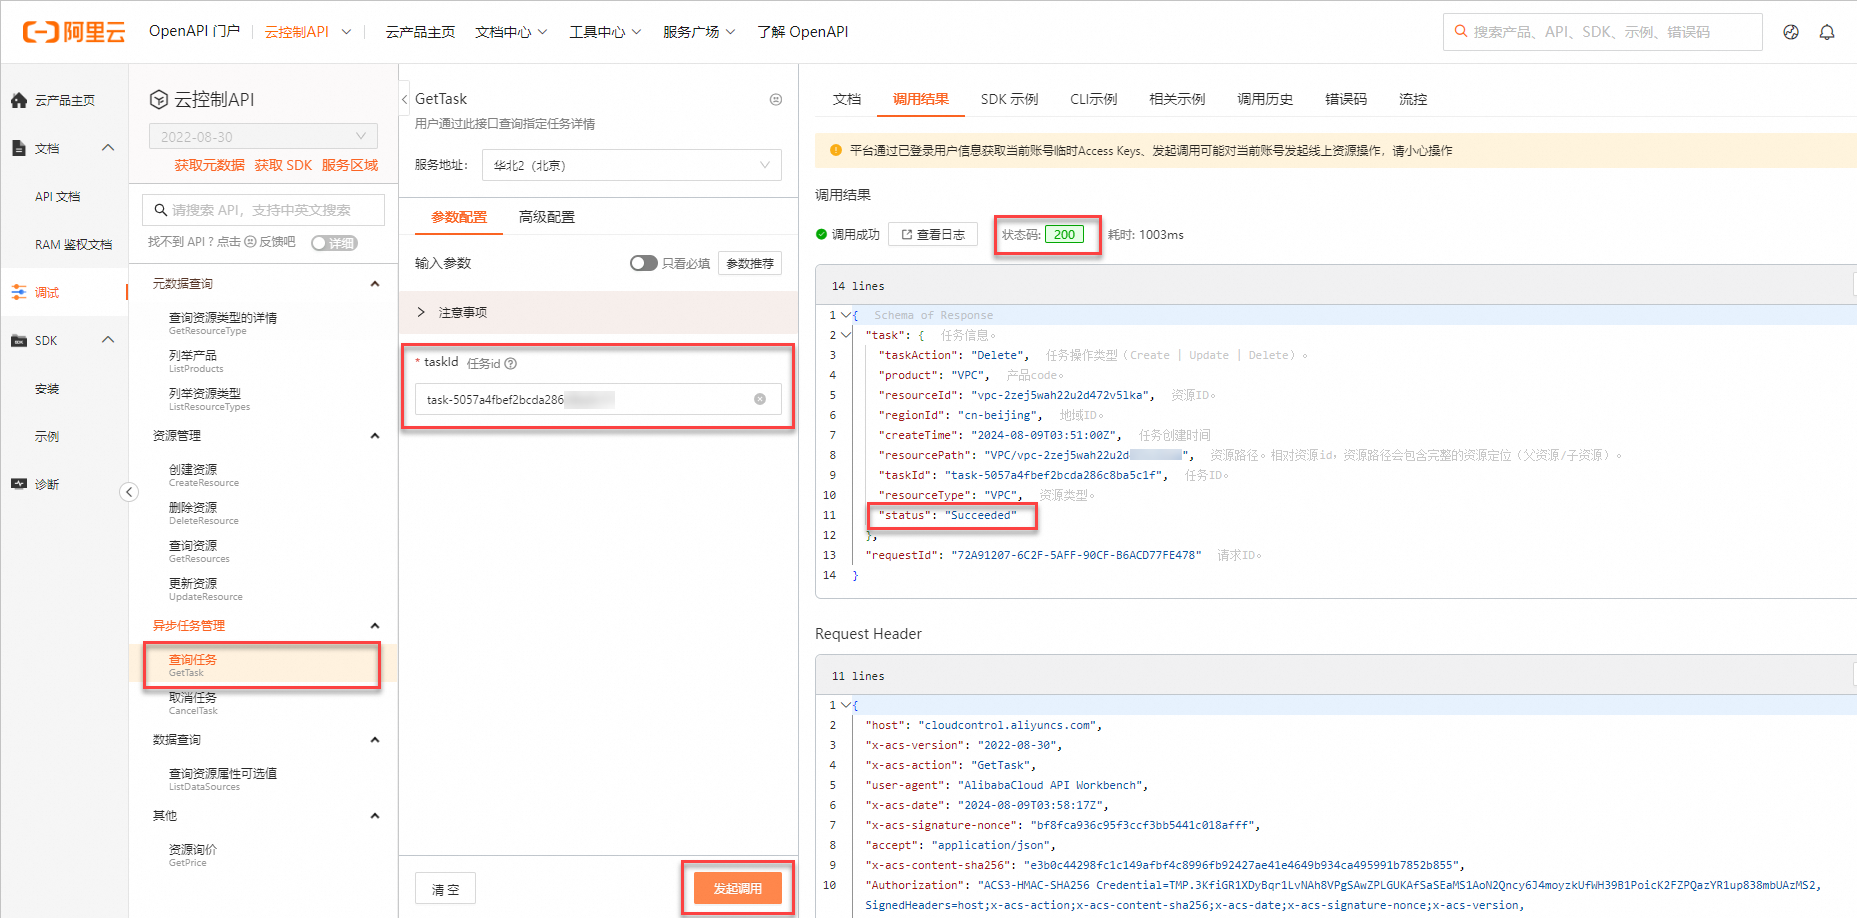
Task: Click inside the API search box in the left panel
Action: click(x=262, y=209)
